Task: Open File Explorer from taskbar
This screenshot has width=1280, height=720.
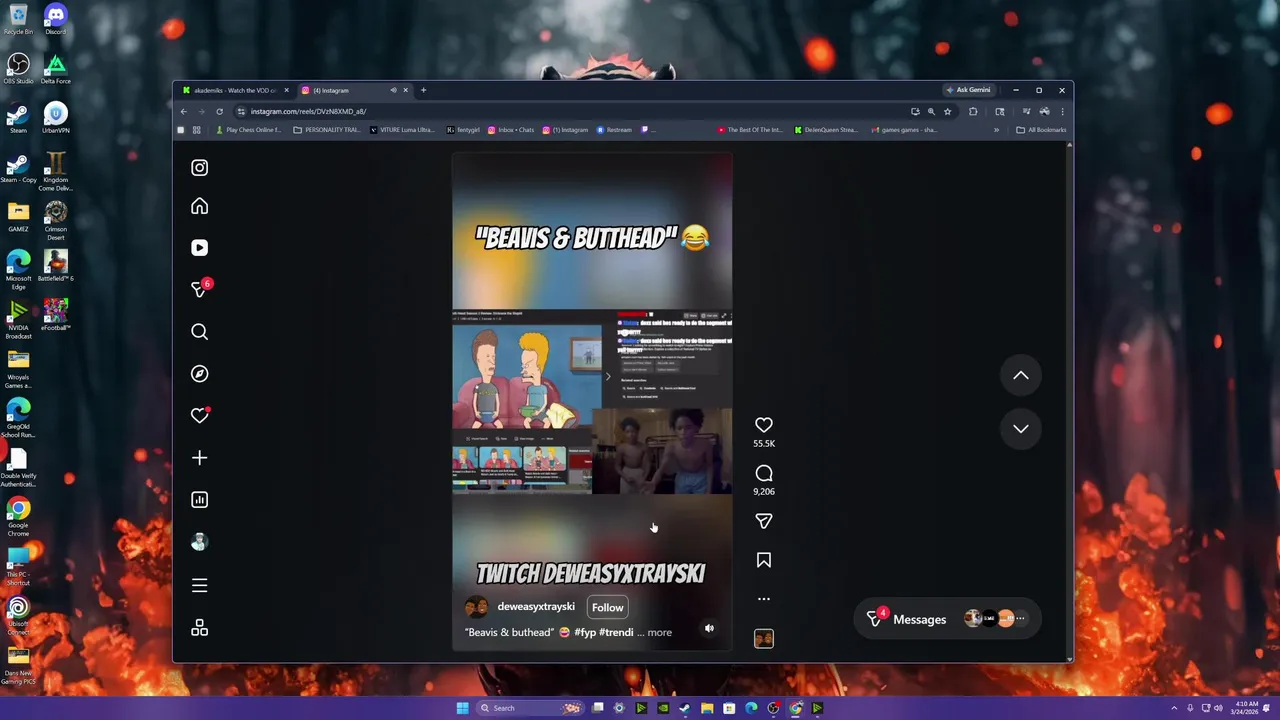Action: pyautogui.click(x=707, y=708)
